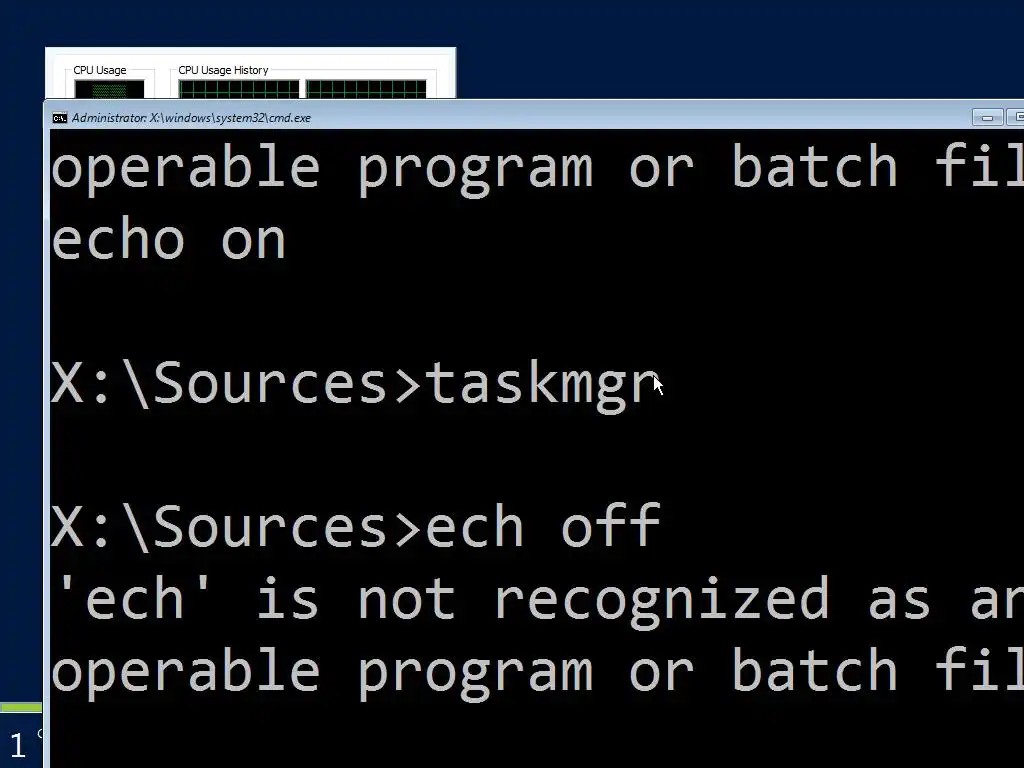Viewport: 1024px width, 768px height.
Task: Click the Administrator cmd.exe title bar text
Action: click(191, 118)
